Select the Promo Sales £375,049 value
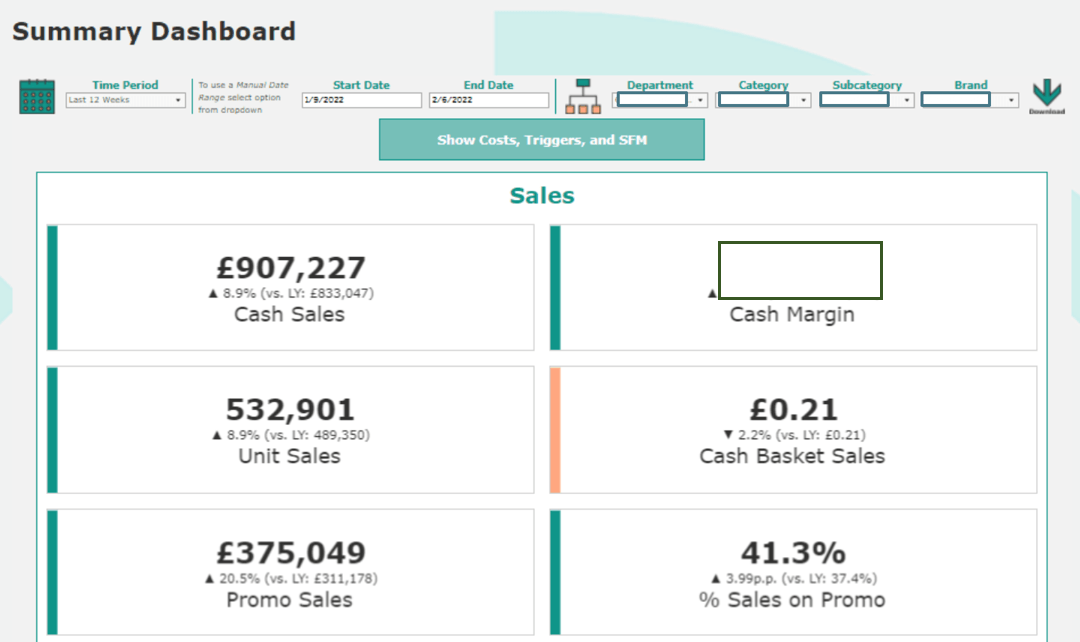 (x=291, y=553)
